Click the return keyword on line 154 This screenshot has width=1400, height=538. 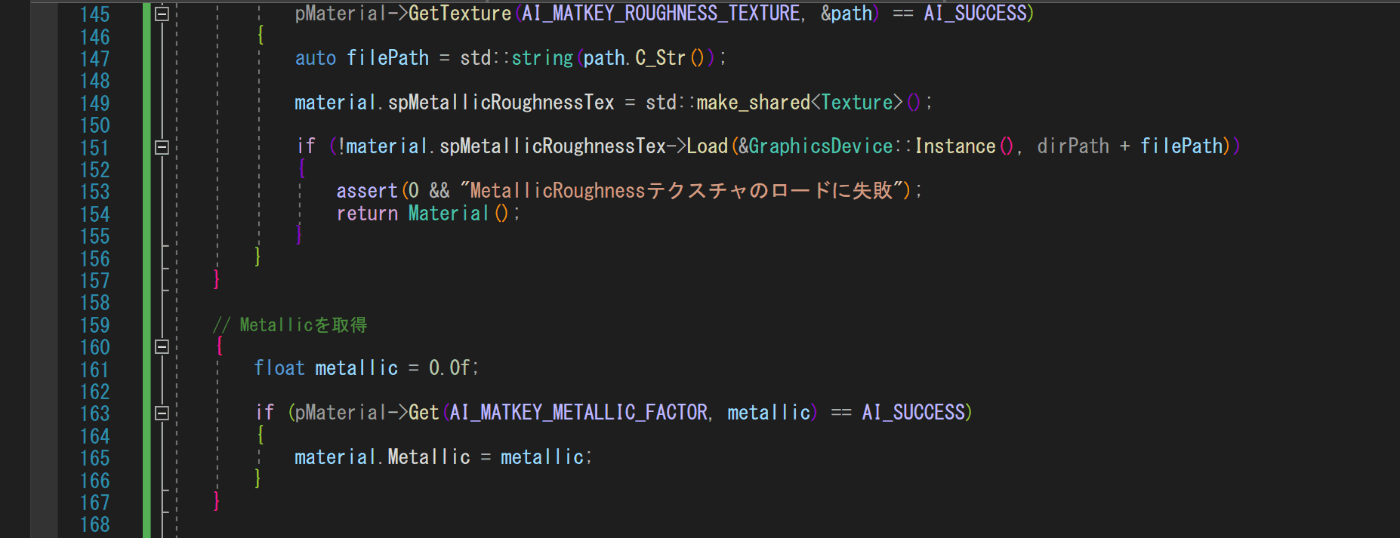click(x=366, y=213)
